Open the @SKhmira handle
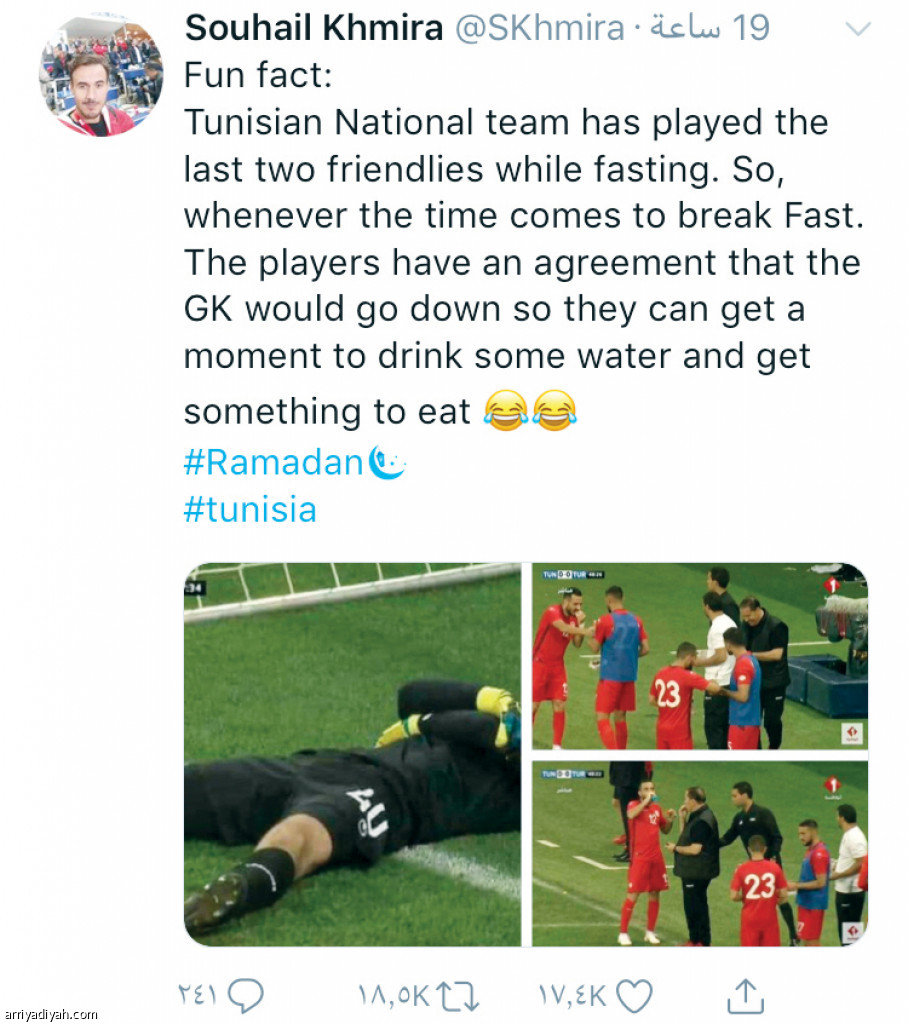The width and height of the screenshot is (908, 1024). (540, 28)
